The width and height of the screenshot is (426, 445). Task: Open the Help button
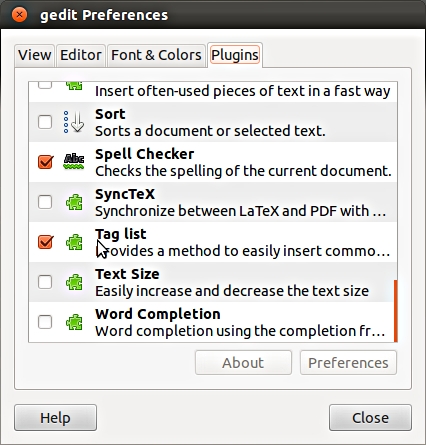[55, 418]
